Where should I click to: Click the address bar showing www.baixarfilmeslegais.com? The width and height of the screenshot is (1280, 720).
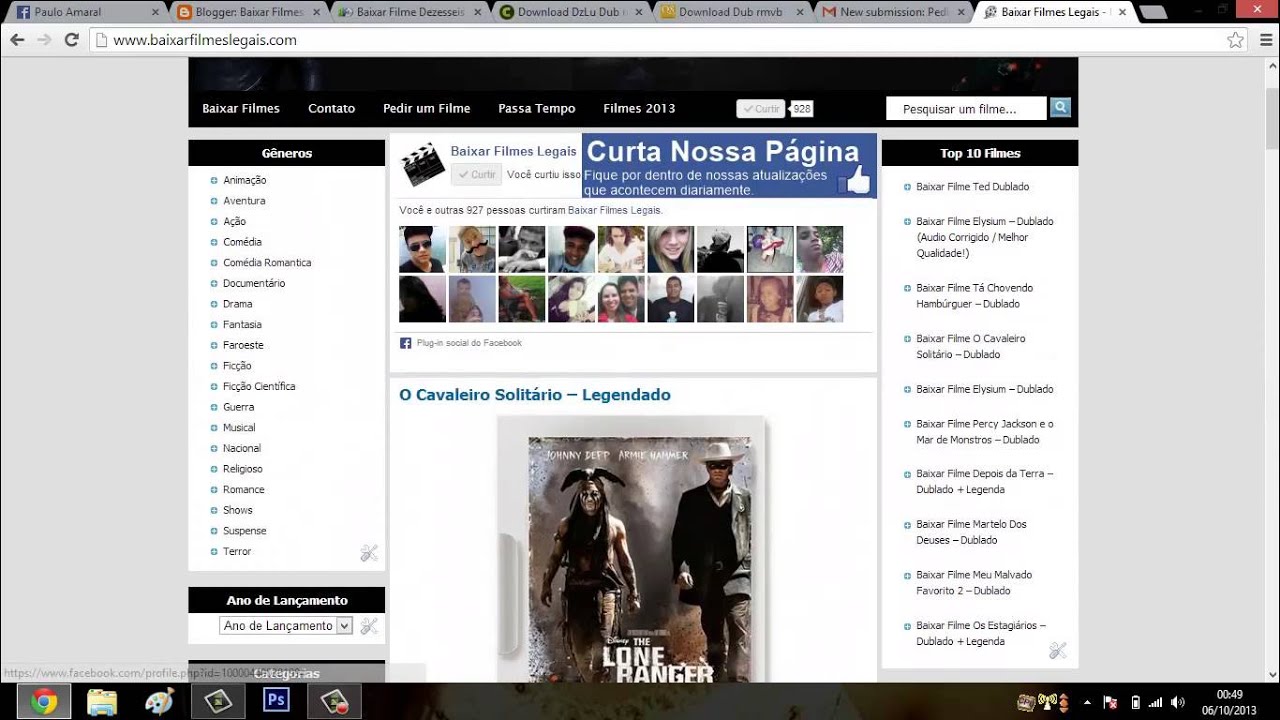tap(660, 40)
